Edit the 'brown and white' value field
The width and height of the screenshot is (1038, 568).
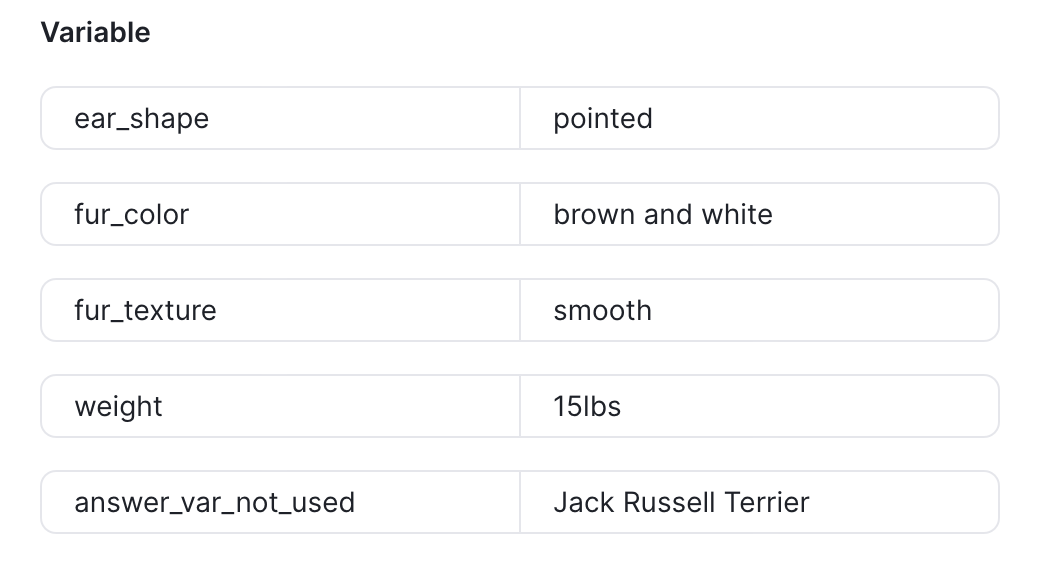(x=759, y=214)
